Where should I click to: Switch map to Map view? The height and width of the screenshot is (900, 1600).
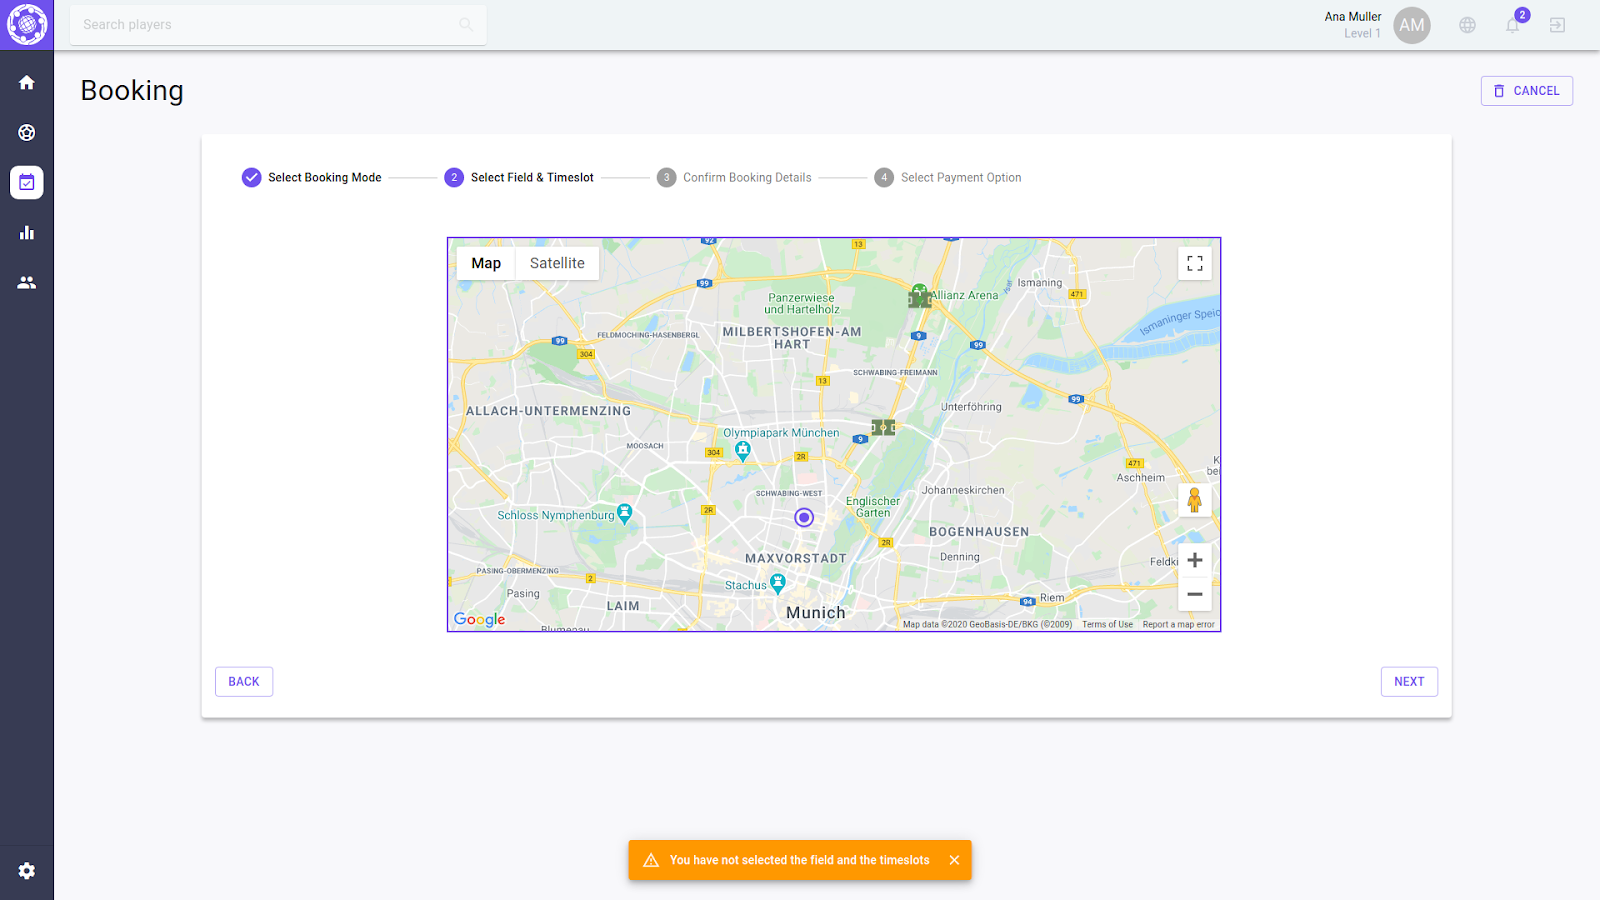tap(486, 263)
